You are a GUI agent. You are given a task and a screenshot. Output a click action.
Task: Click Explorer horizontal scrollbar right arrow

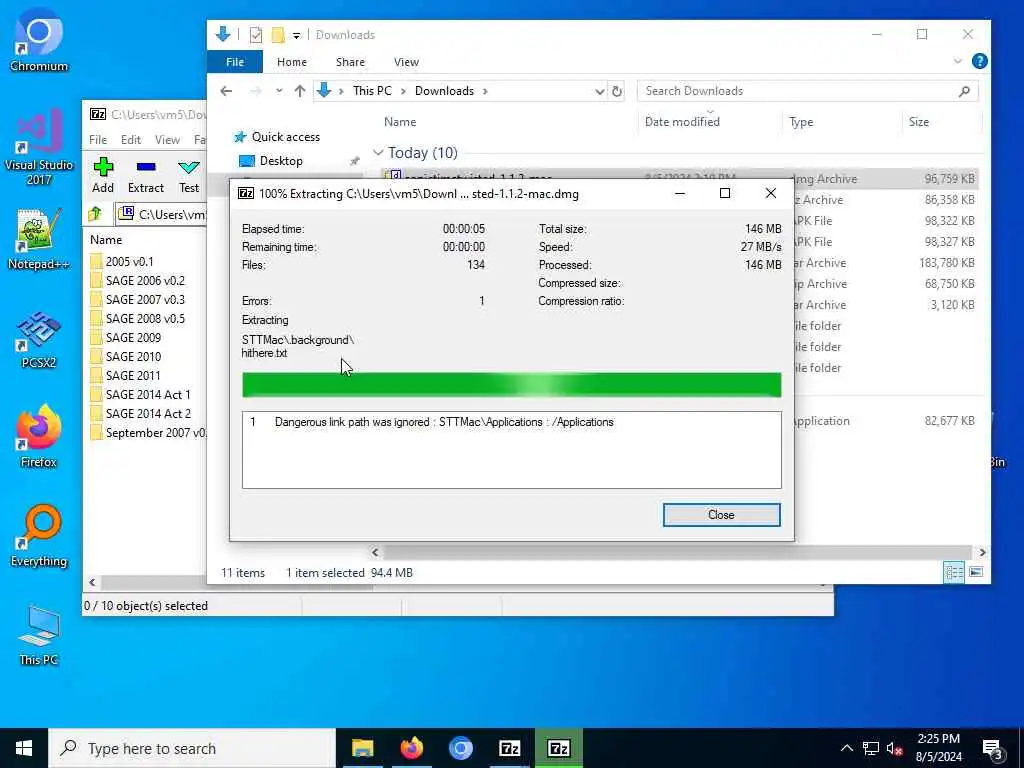click(982, 552)
